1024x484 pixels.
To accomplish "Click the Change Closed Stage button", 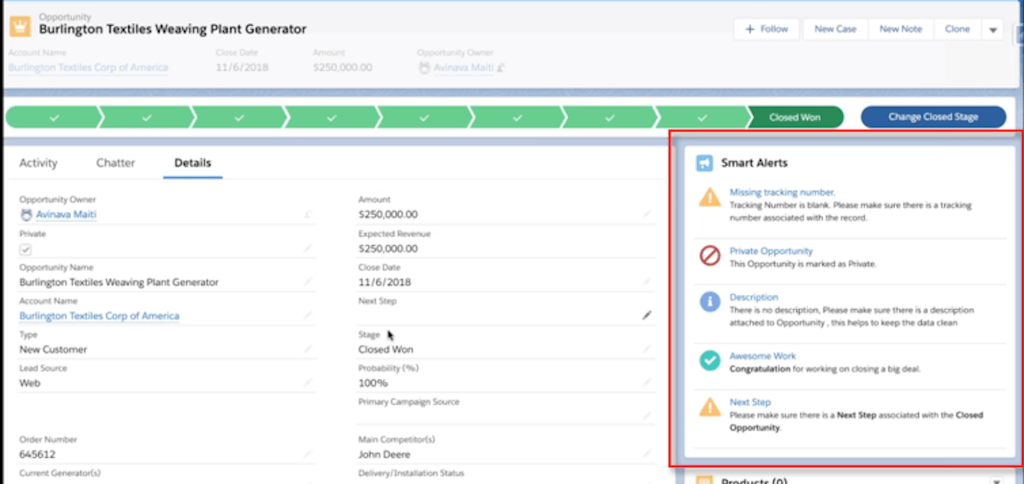I will (932, 117).
